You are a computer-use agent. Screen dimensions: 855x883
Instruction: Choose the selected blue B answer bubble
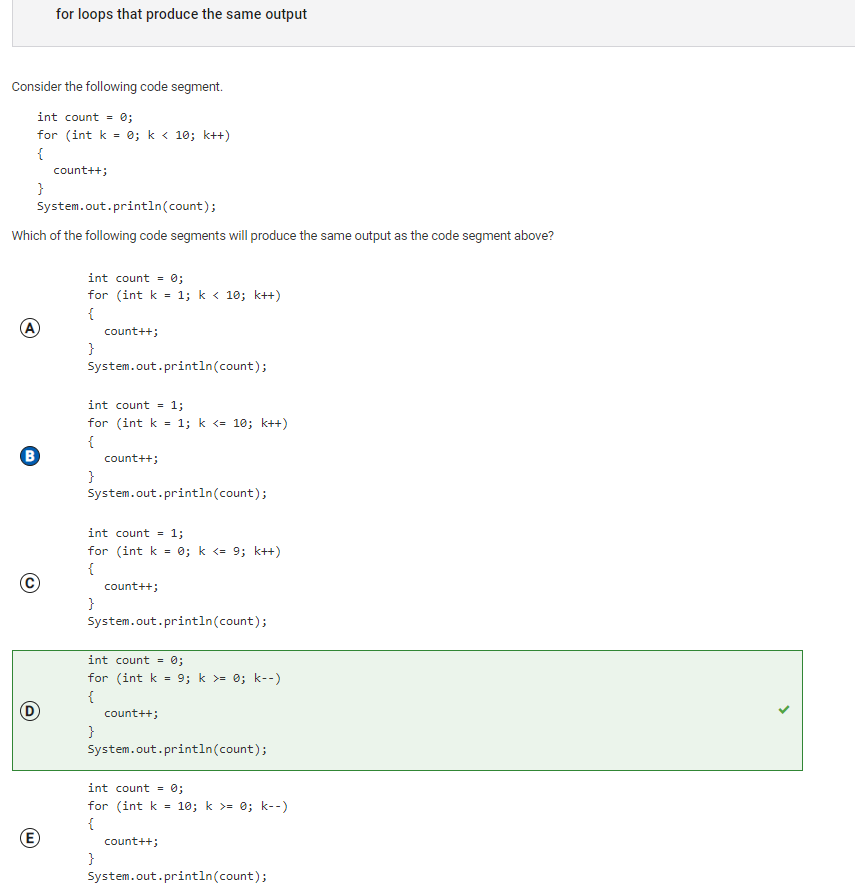coord(30,456)
